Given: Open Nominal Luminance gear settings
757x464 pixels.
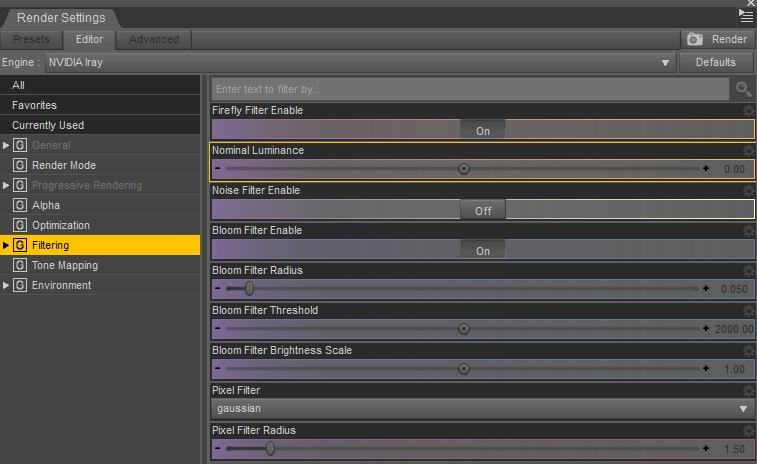Looking at the screenshot, I should pos(748,151).
